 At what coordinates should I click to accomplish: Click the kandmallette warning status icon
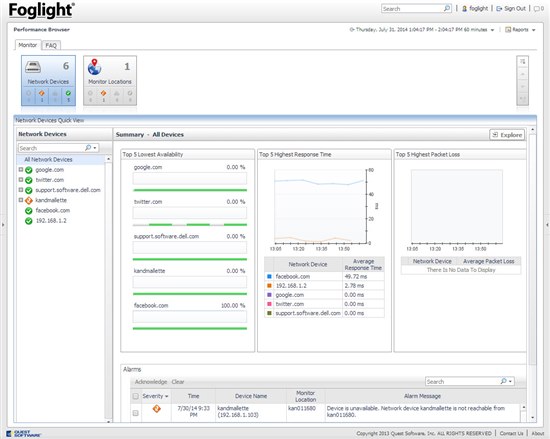[x=29, y=201]
